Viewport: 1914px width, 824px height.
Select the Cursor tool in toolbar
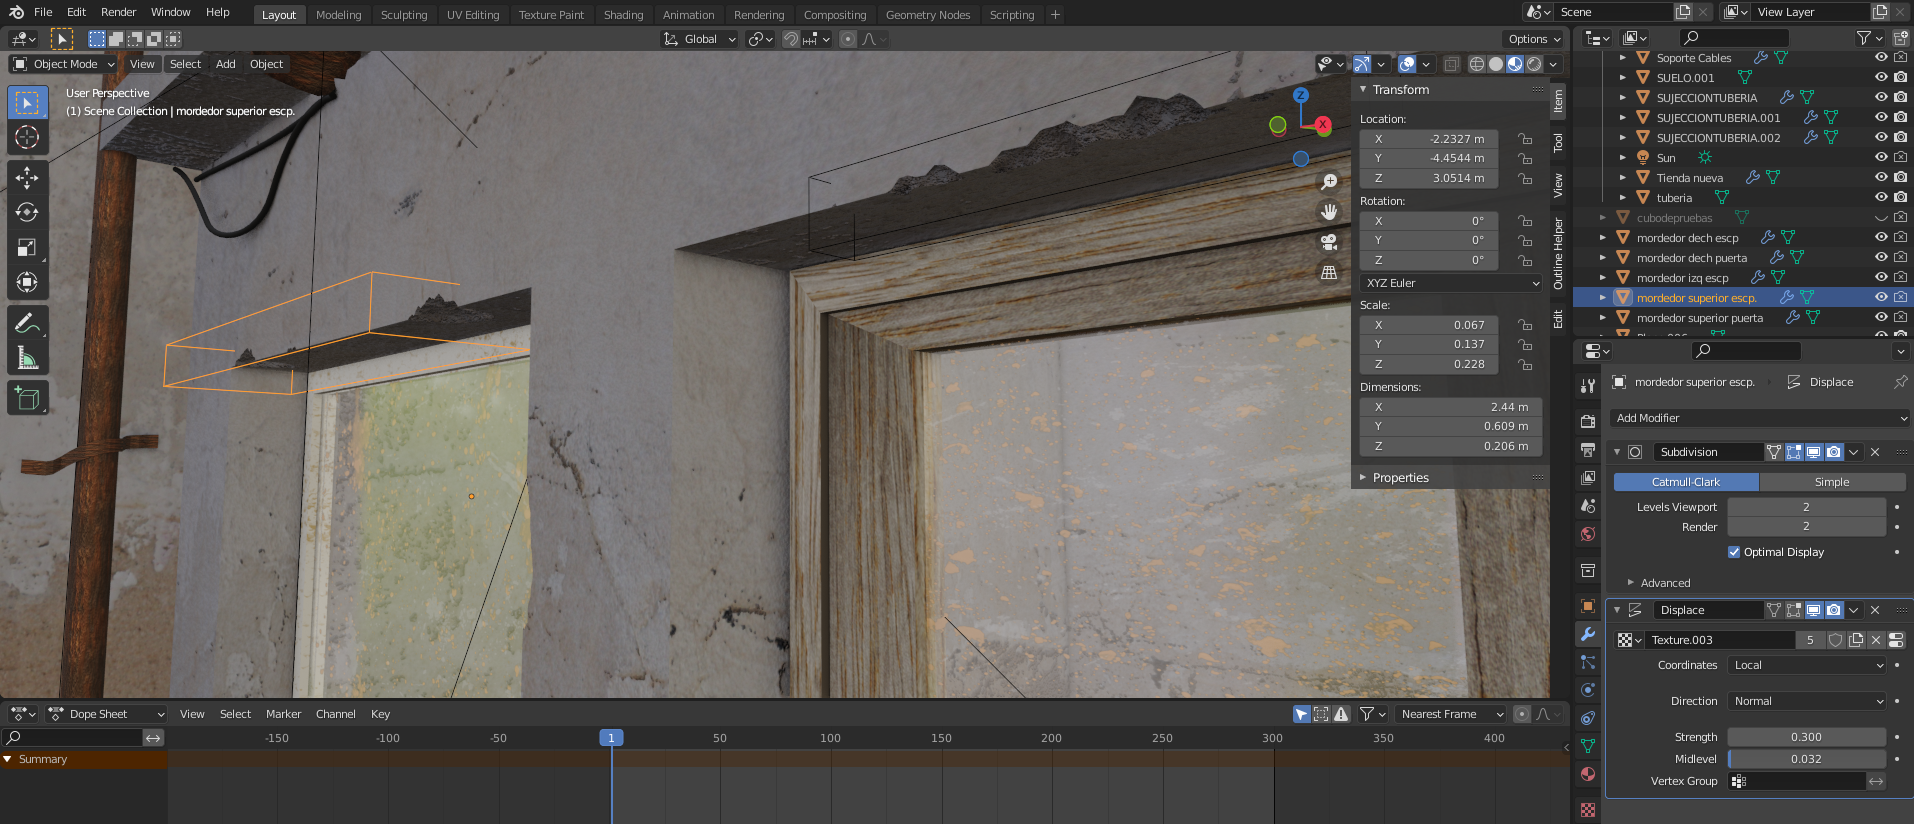point(27,137)
